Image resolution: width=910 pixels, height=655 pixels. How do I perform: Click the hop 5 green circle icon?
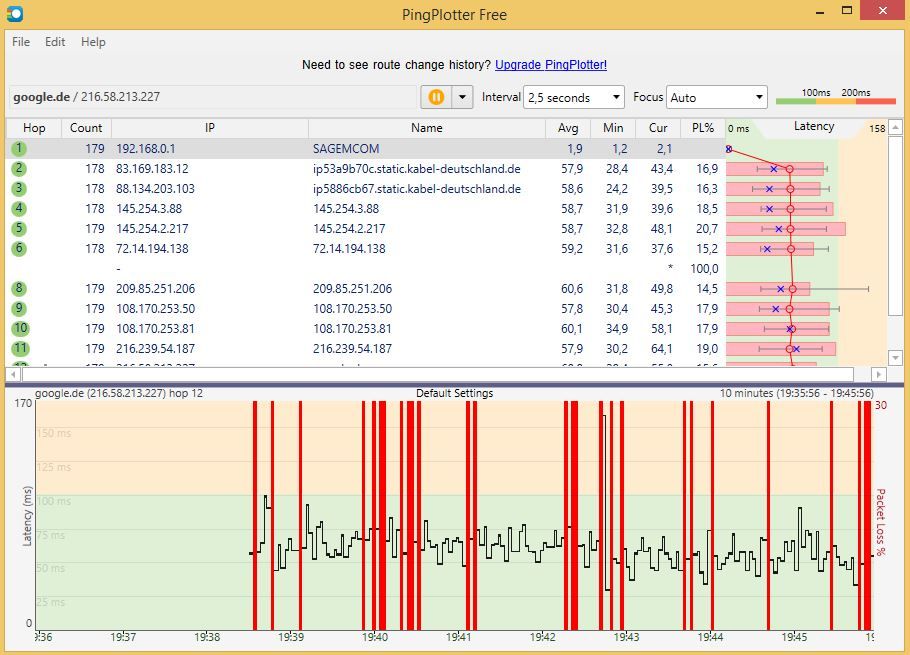coord(19,228)
